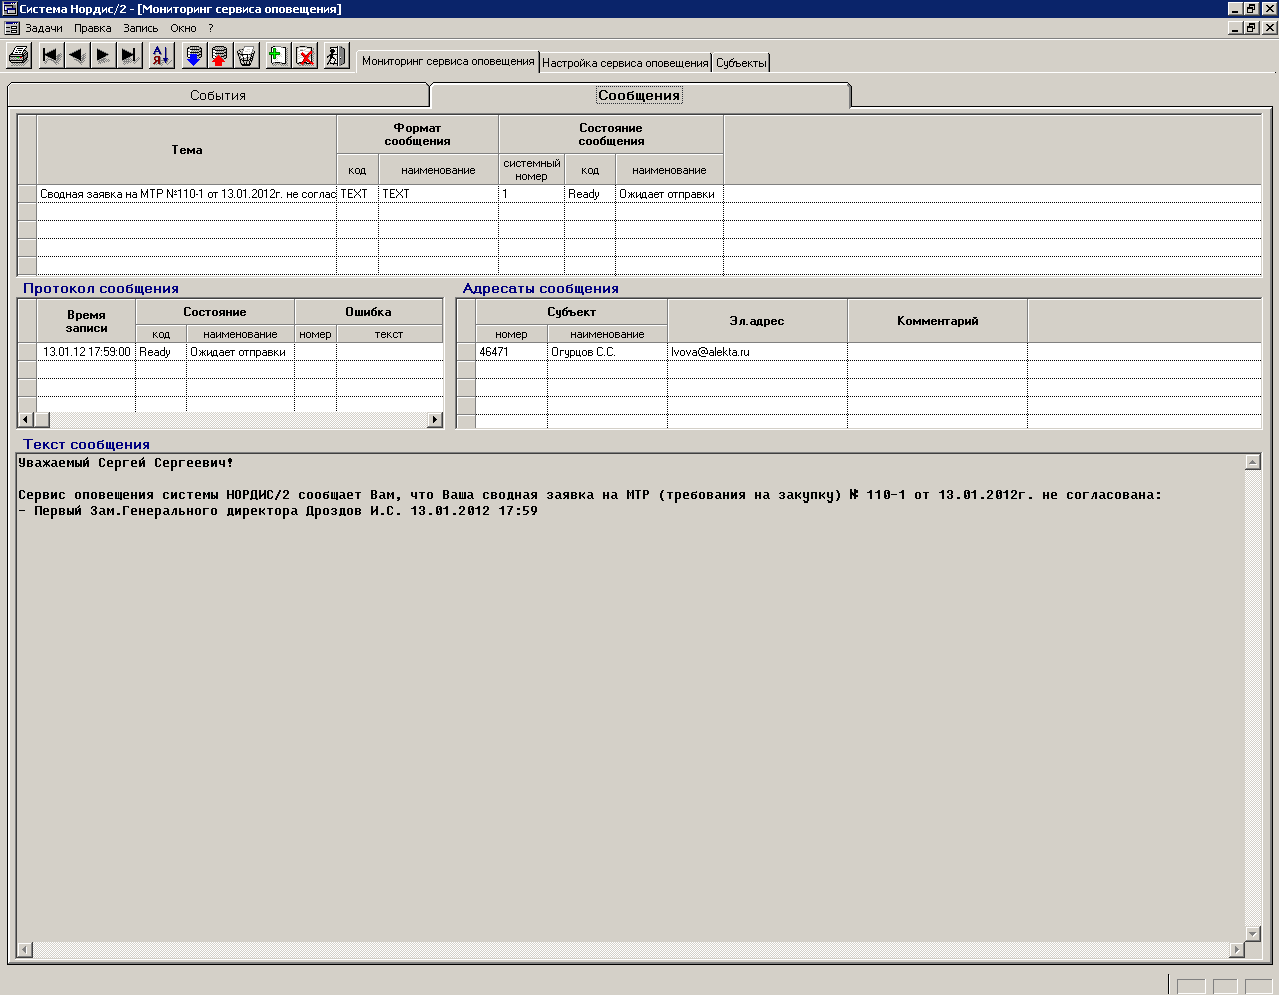The width and height of the screenshot is (1279, 996).
Task: Click the database red up-arrow icon
Action: point(219,56)
